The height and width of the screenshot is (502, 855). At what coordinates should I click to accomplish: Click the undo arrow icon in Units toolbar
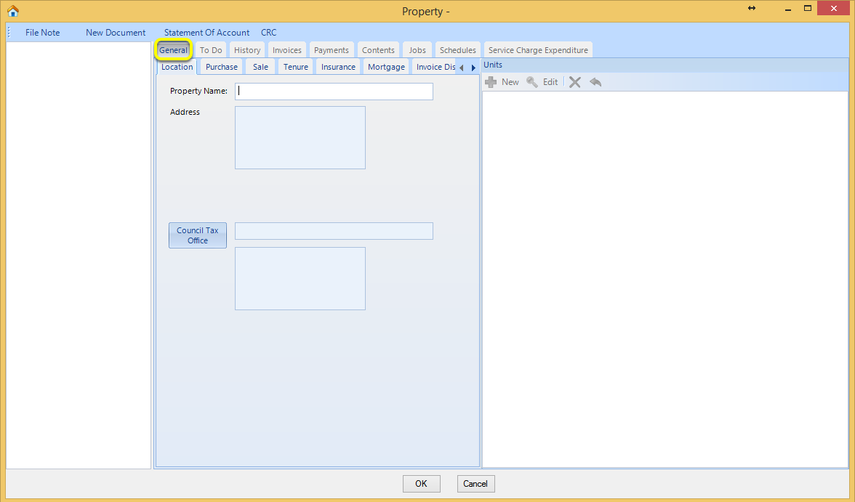point(595,82)
